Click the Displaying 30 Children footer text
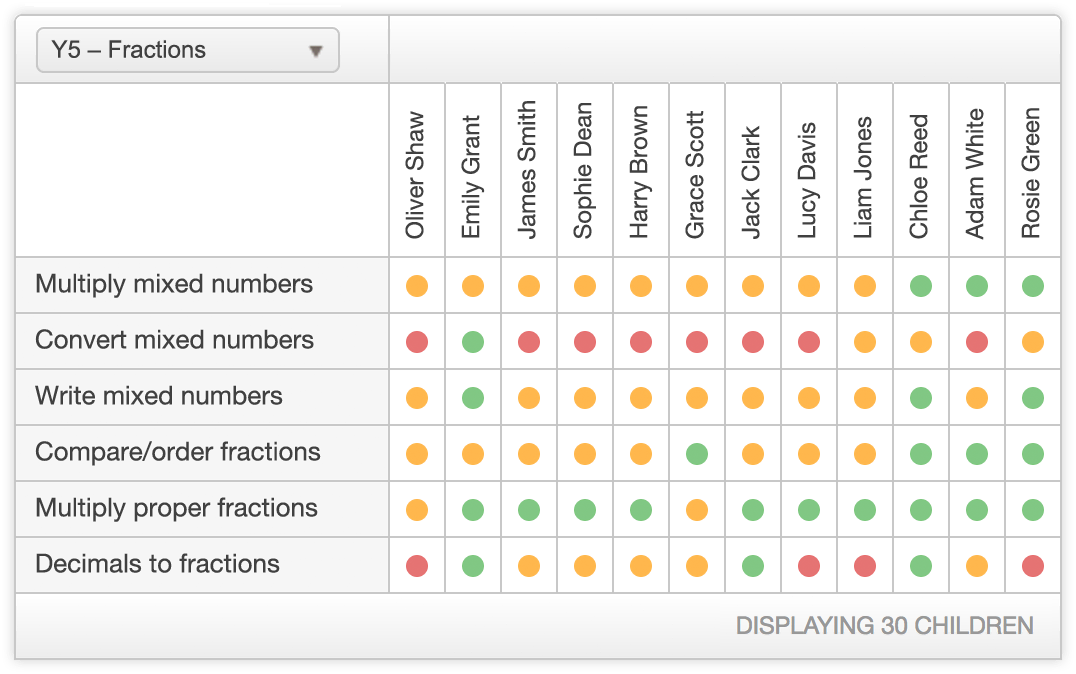The height and width of the screenshot is (674, 1076). click(x=884, y=627)
